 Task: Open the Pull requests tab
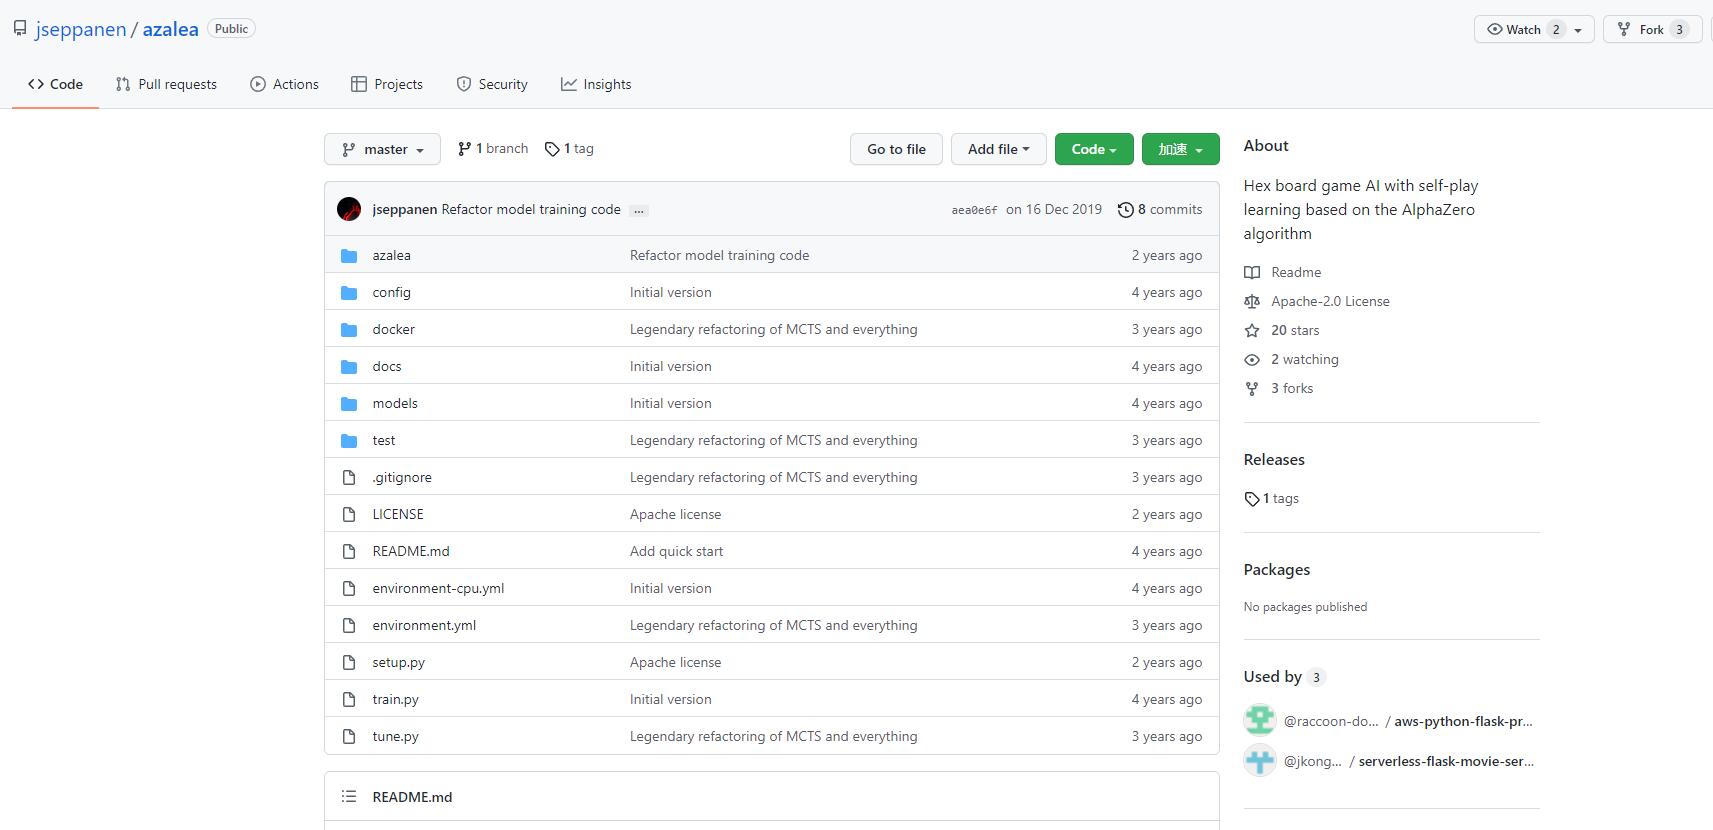coord(166,84)
